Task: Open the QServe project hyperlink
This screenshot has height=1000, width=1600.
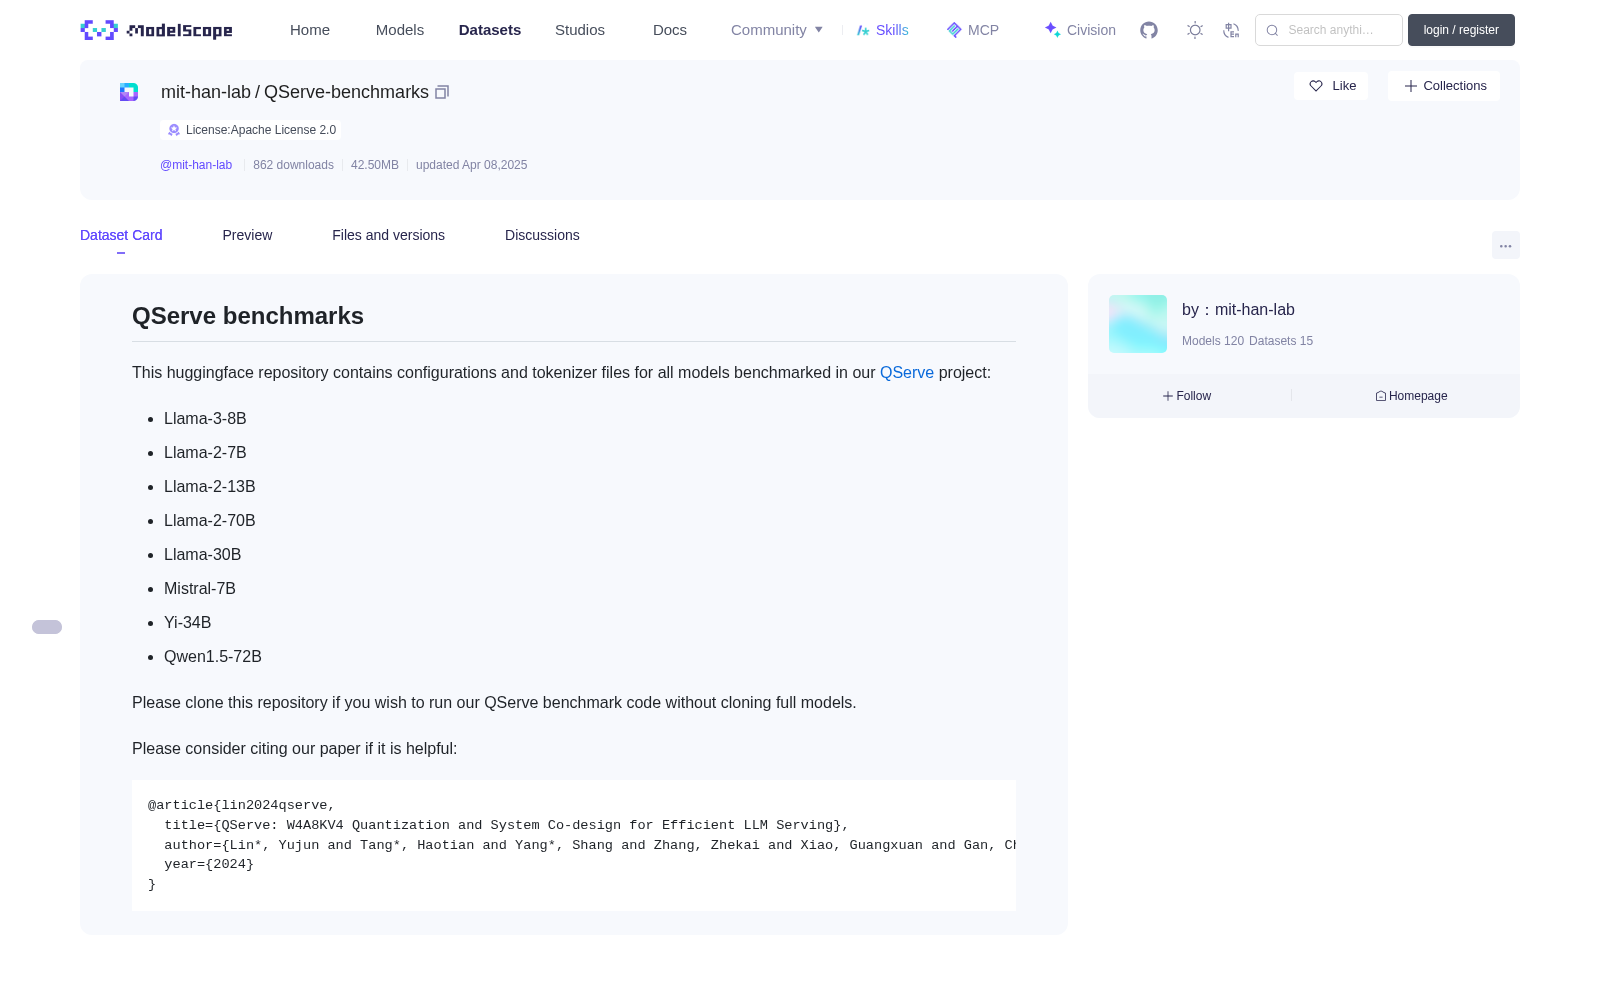Action: click(907, 372)
